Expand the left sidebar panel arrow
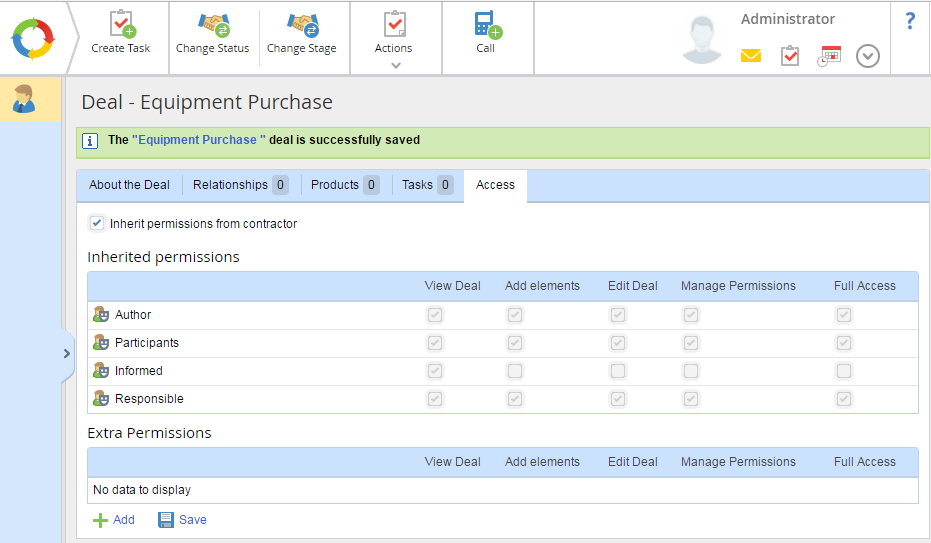931x543 pixels. click(66, 354)
